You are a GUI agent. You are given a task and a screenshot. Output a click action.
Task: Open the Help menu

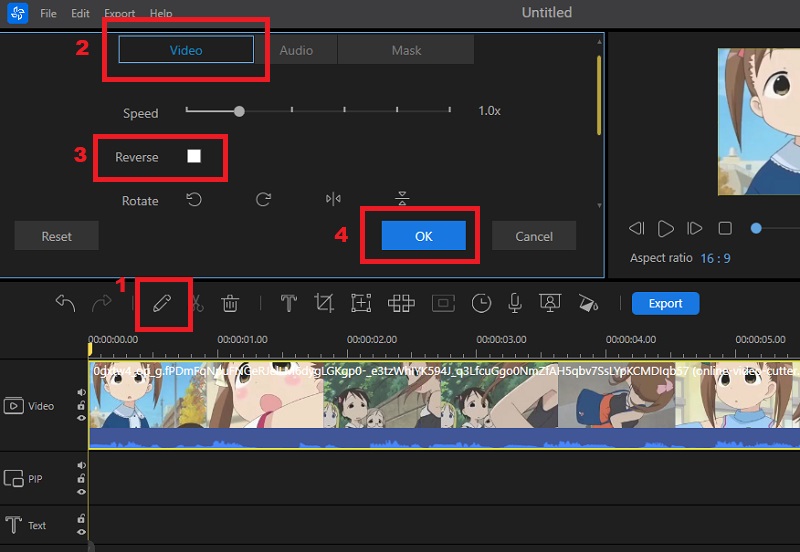(161, 13)
